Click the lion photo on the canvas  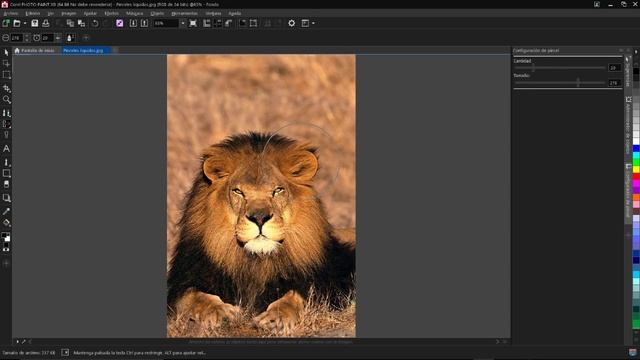pos(261,196)
